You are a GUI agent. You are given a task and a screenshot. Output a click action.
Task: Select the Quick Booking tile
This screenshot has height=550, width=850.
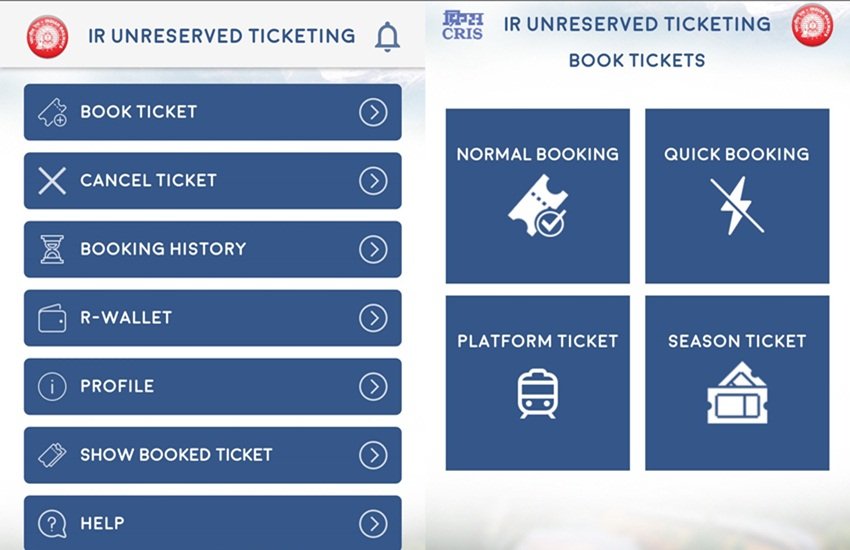tap(737, 196)
